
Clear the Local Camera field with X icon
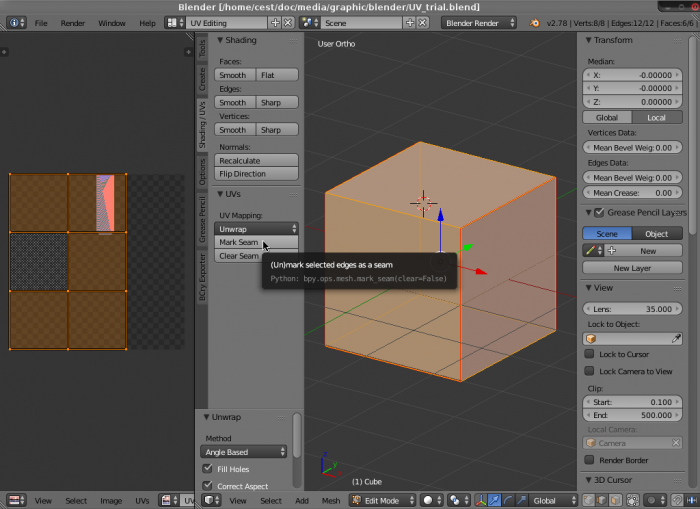(x=677, y=442)
